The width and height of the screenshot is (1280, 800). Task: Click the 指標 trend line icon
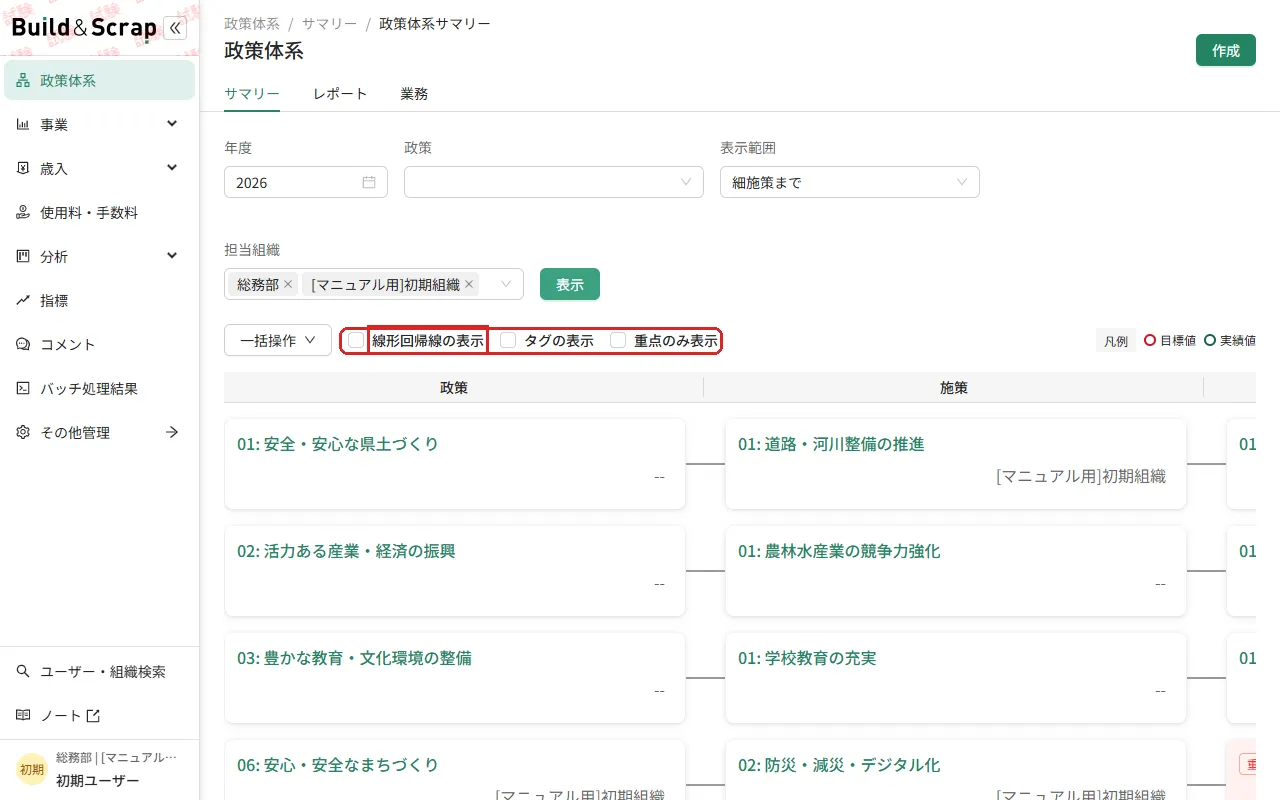pyautogui.click(x=23, y=301)
